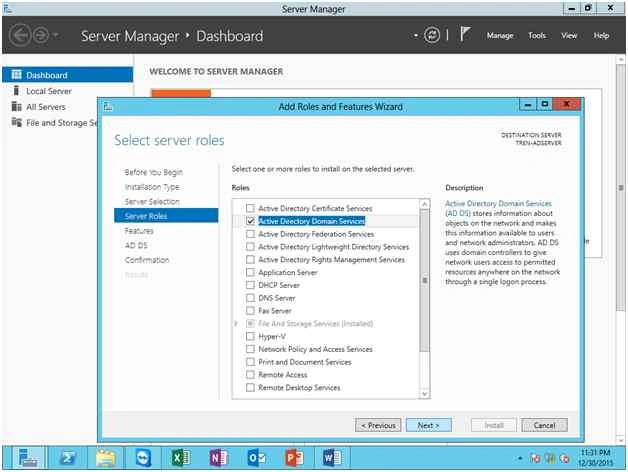Viewport: 628px width, 472px height.
Task: Check the Application Server role
Action: [x=250, y=272]
